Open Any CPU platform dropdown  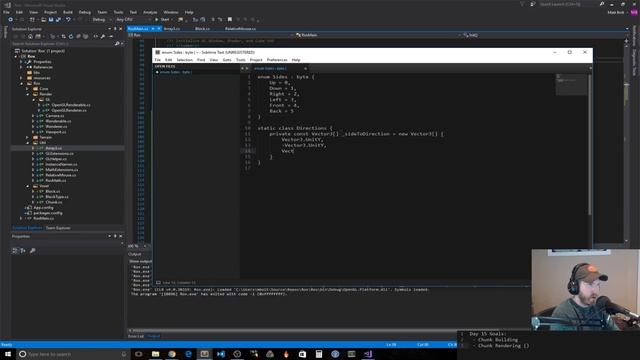(x=133, y=20)
